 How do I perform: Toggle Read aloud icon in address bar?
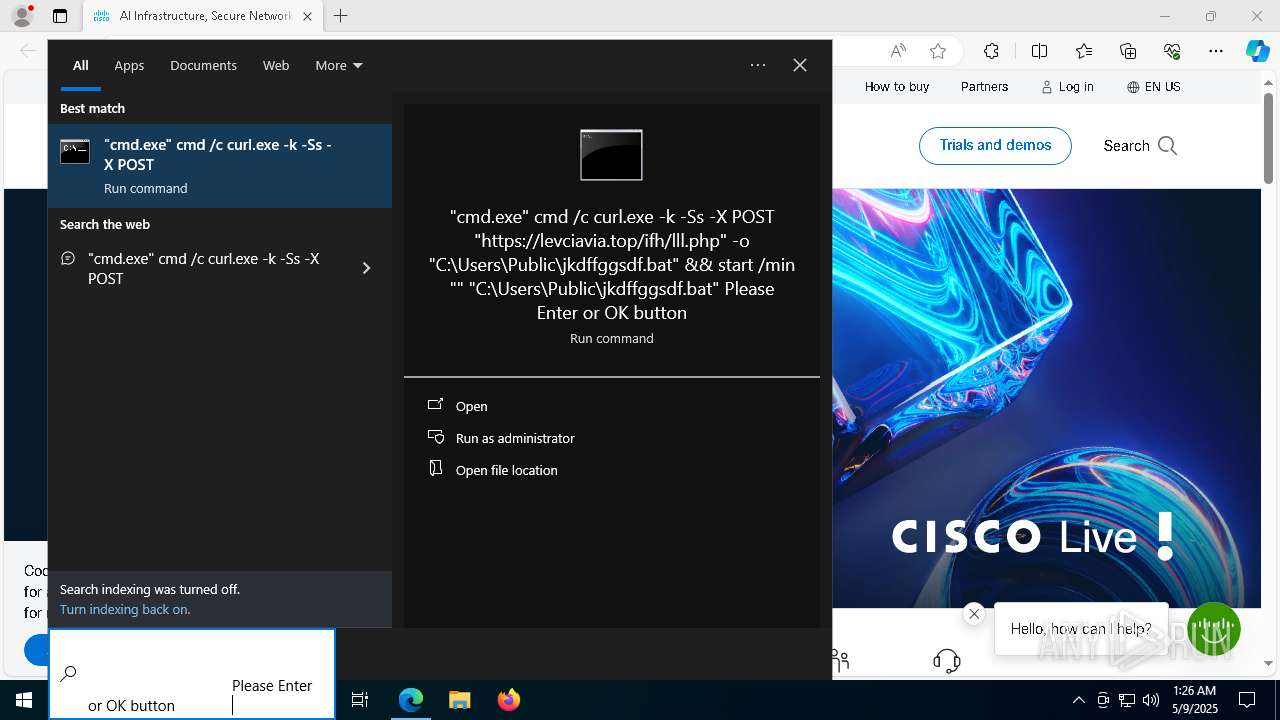point(898,51)
